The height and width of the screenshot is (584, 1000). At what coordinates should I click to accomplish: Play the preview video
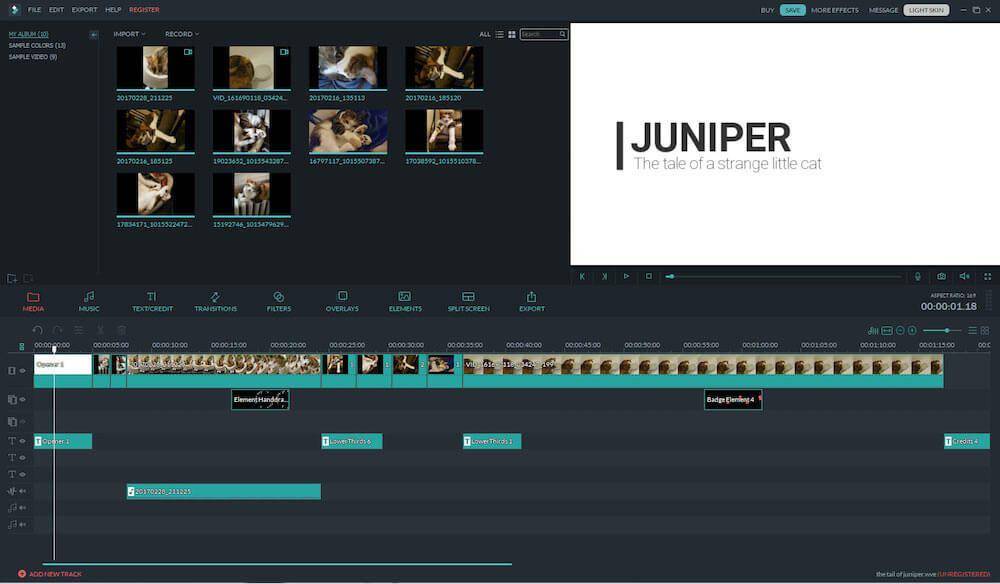626,277
